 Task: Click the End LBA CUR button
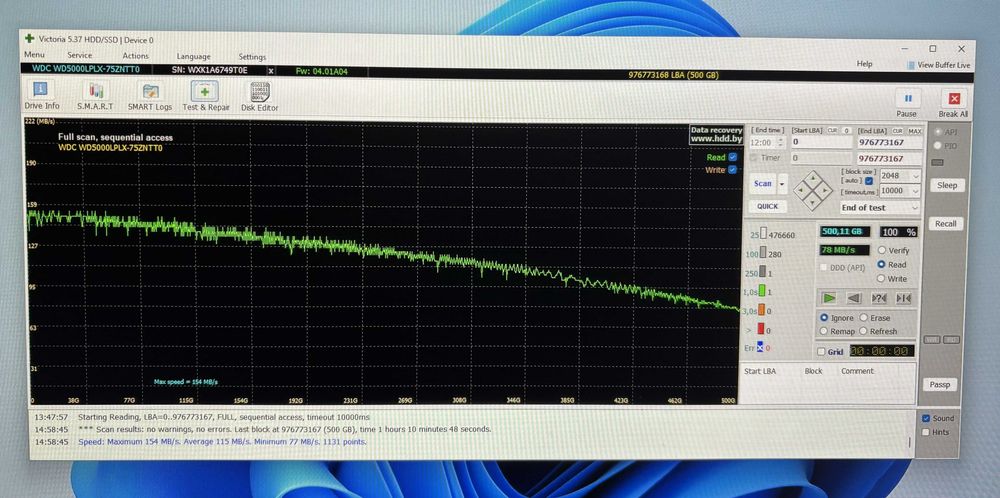pos(897,131)
